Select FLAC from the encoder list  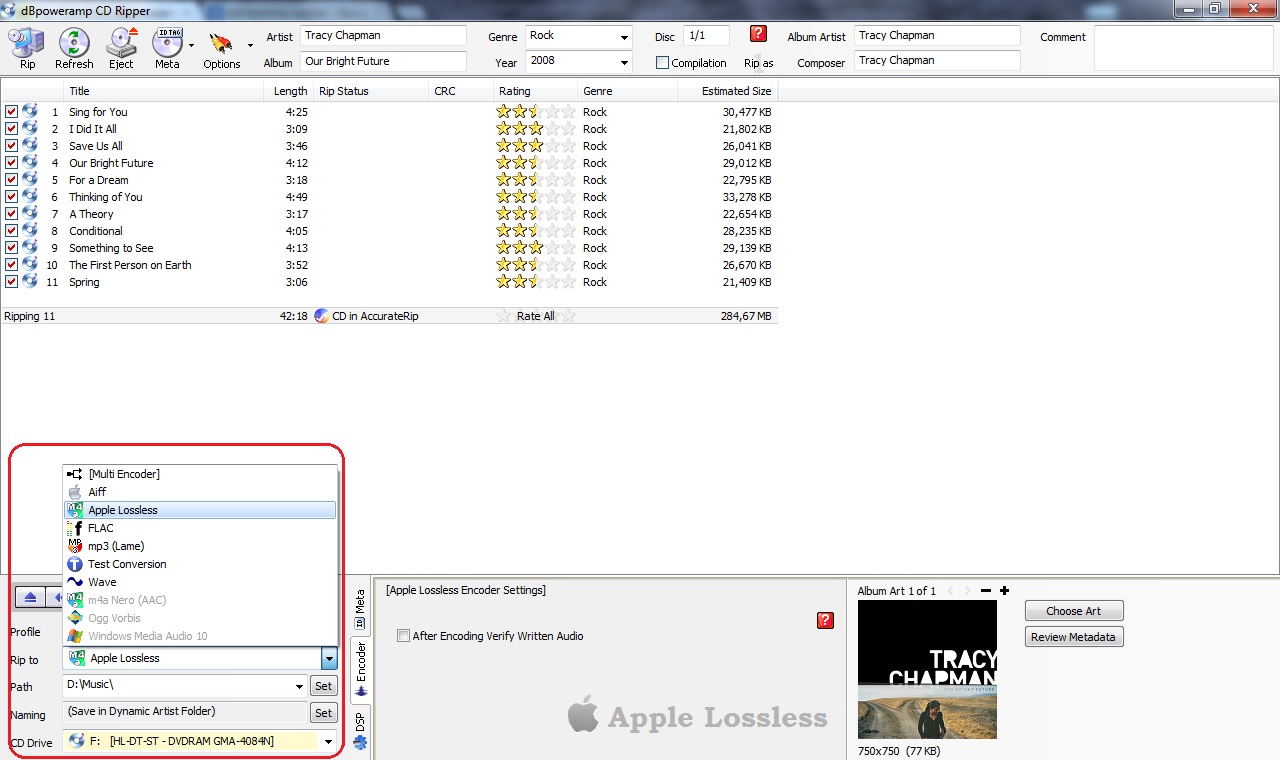pyautogui.click(x=101, y=528)
